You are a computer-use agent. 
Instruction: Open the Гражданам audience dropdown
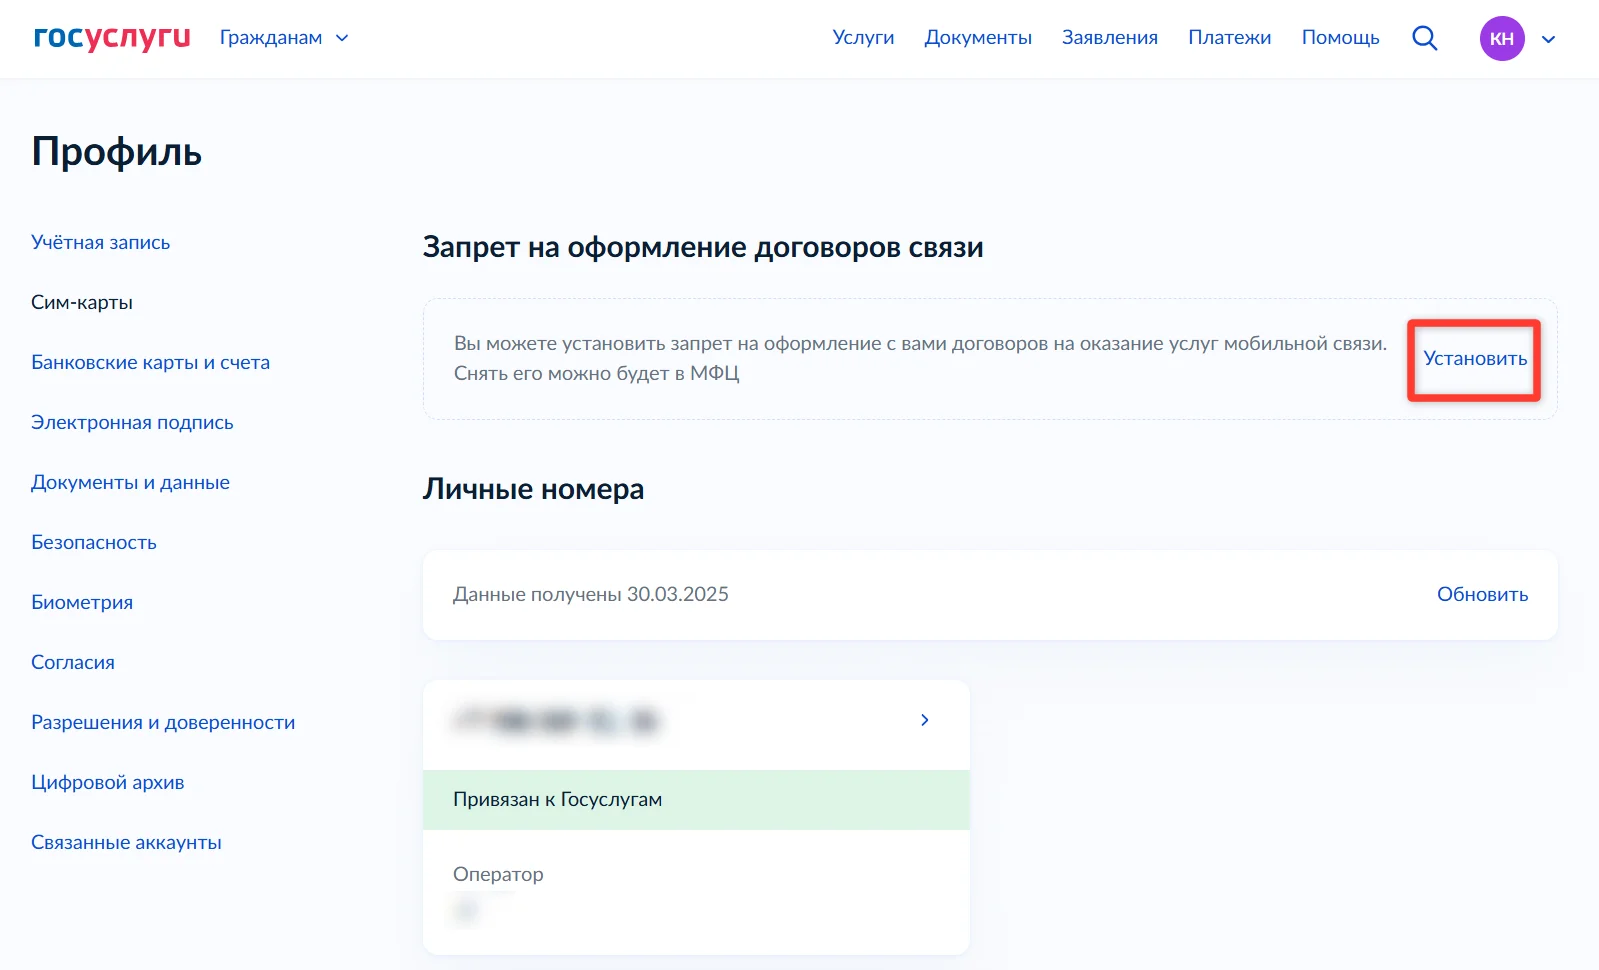284,38
